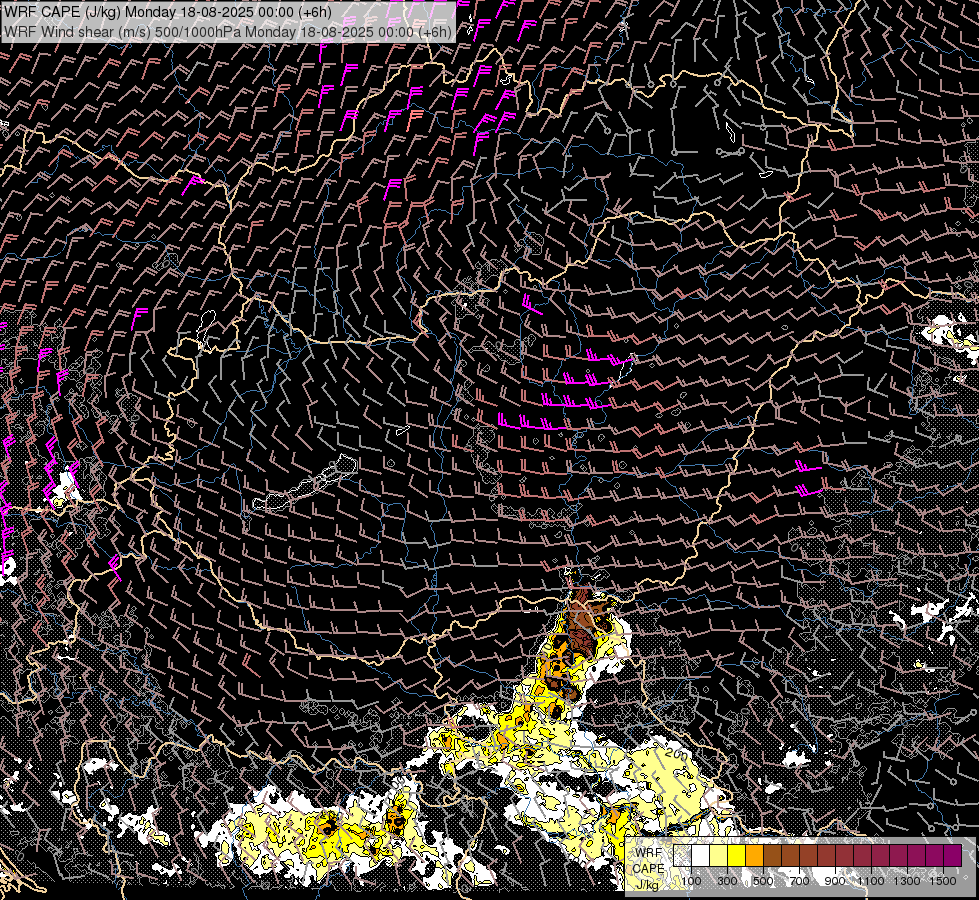Select the first brown swatch after the 500 tick
Image resolution: width=979 pixels, height=900 pixels.
click(772, 855)
